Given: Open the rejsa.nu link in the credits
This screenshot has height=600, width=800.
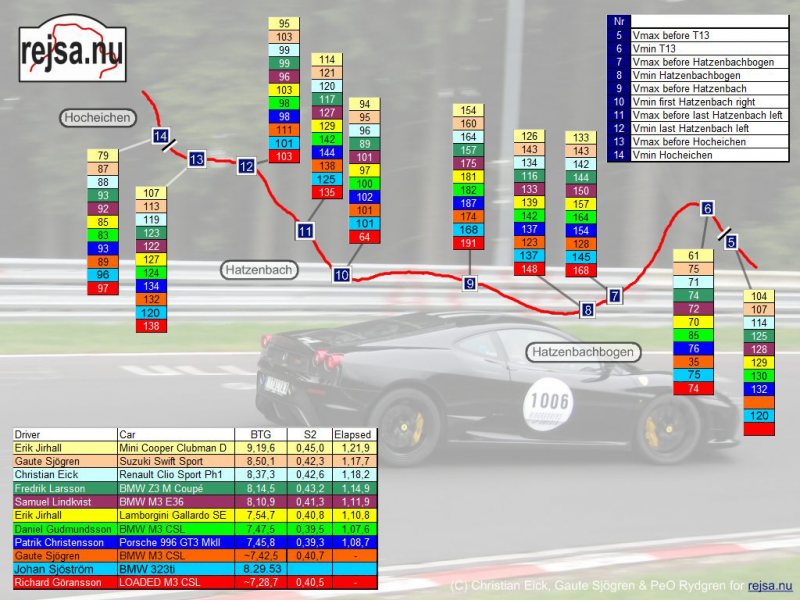Looking at the screenshot, I should (x=770, y=586).
